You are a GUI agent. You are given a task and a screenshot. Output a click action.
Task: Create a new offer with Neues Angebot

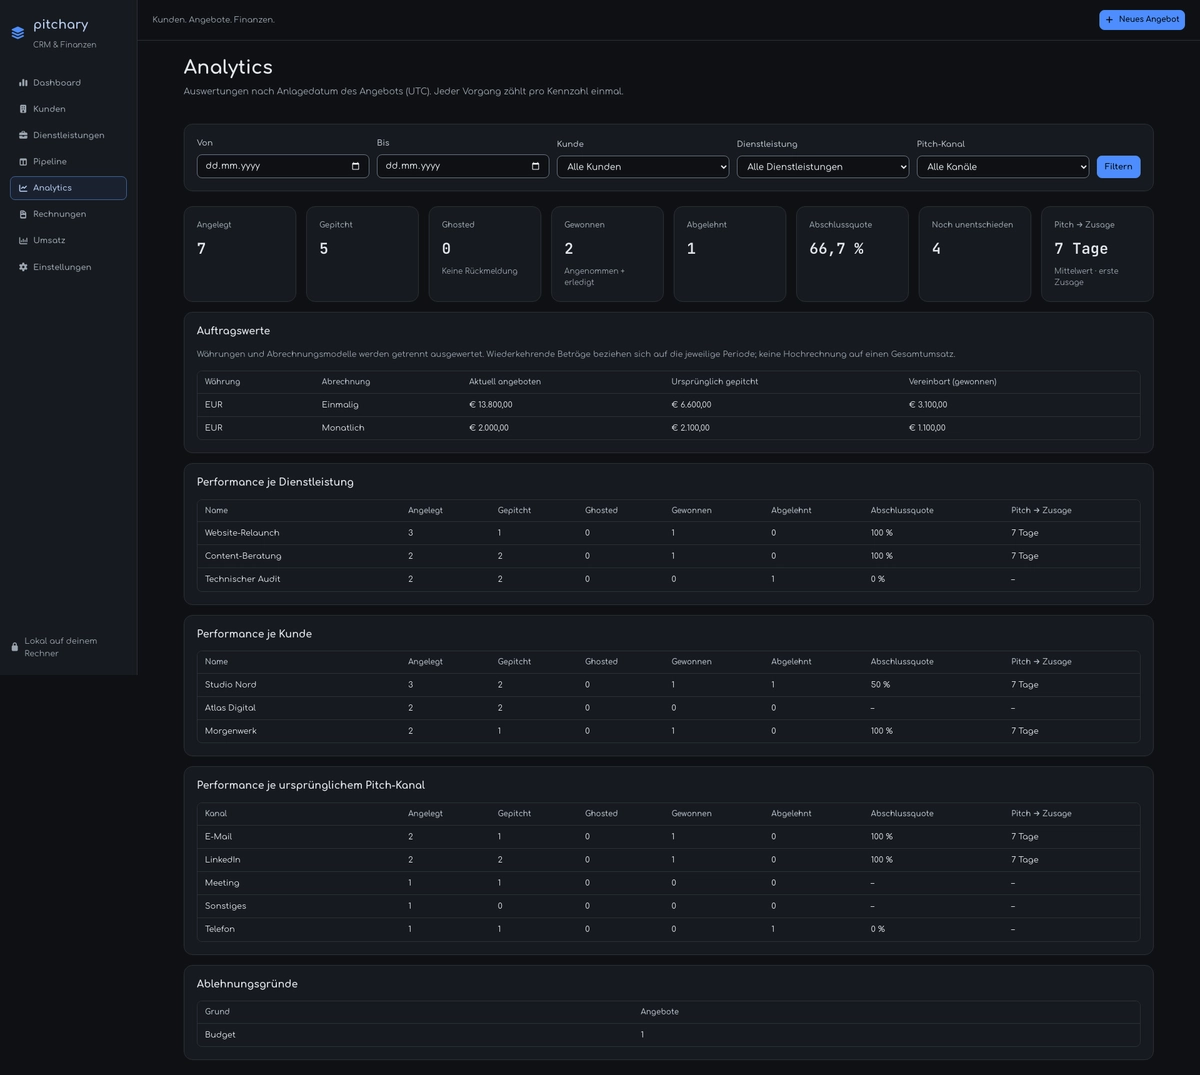point(1142,20)
